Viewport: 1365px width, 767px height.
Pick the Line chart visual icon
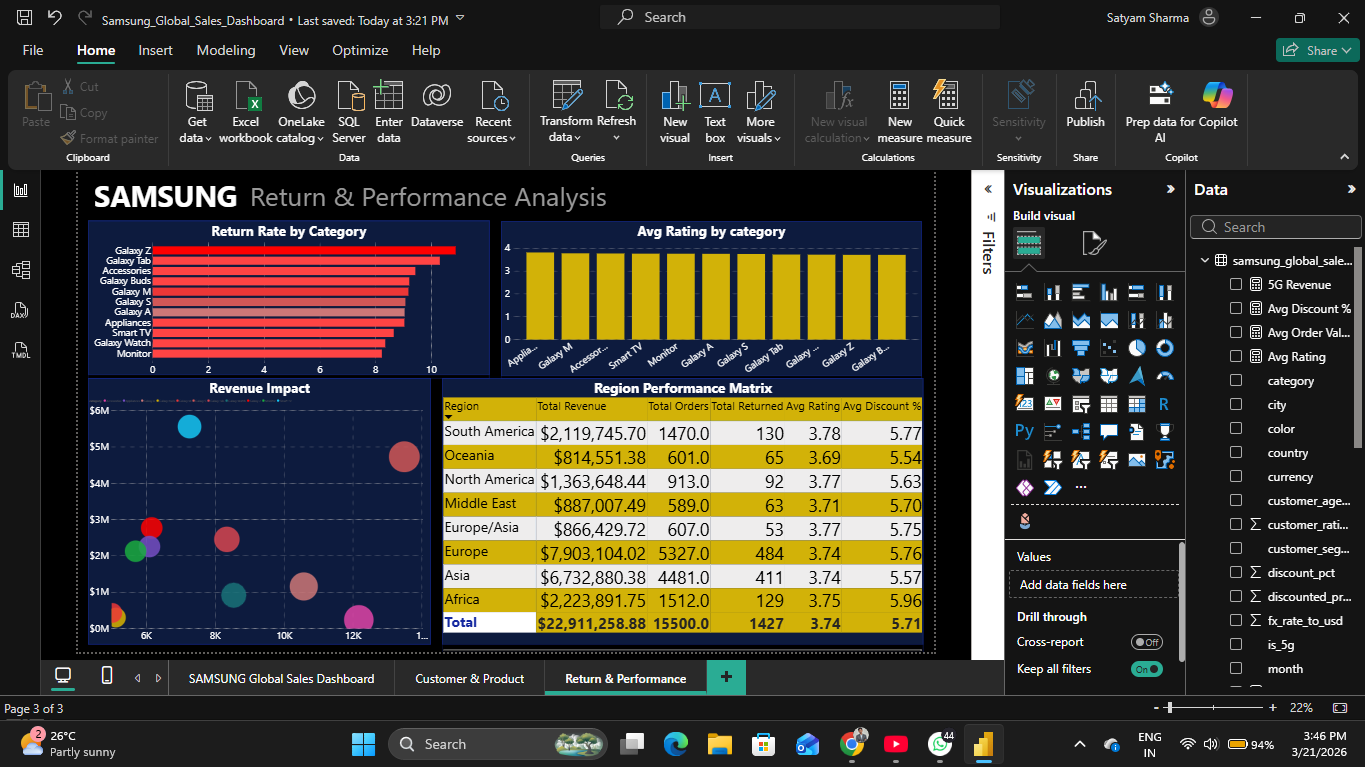click(1024, 320)
